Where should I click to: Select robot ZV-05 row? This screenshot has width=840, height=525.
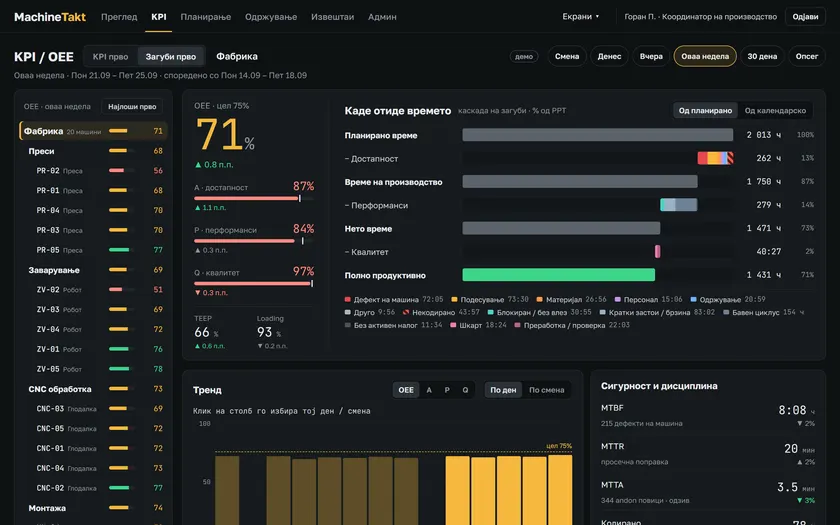tap(93, 369)
